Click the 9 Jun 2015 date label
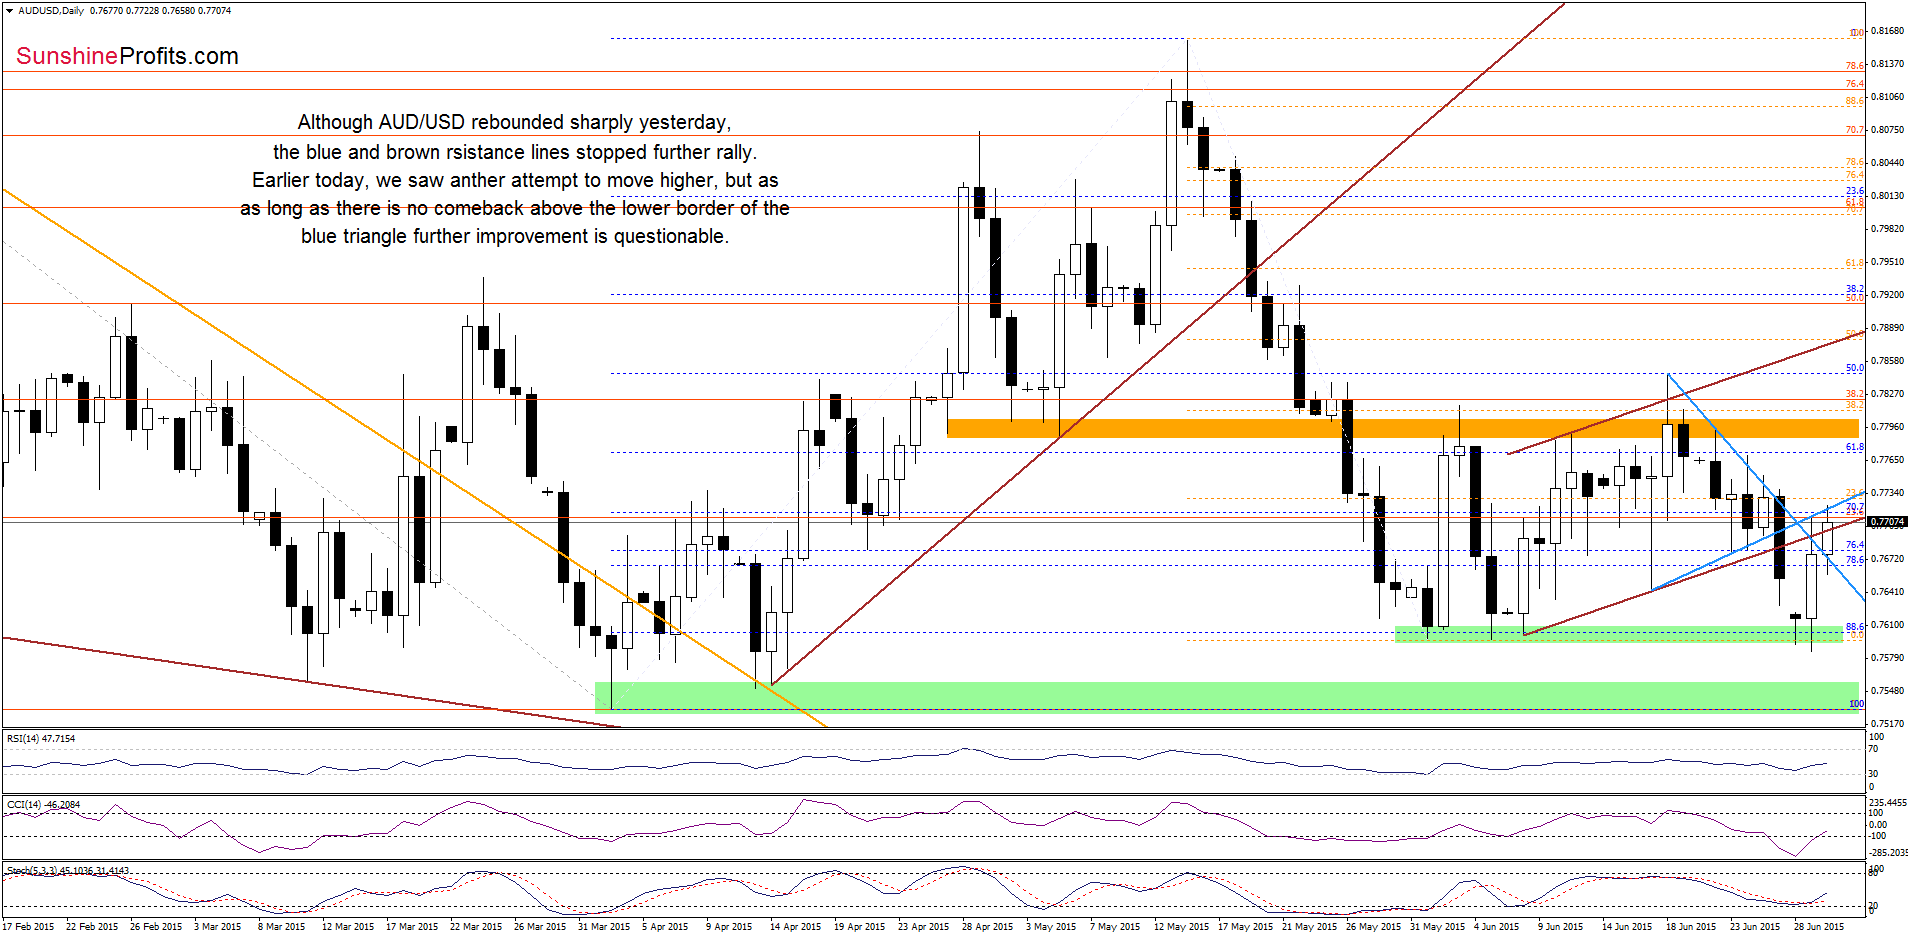The width and height of the screenshot is (1908, 935). click(1560, 926)
